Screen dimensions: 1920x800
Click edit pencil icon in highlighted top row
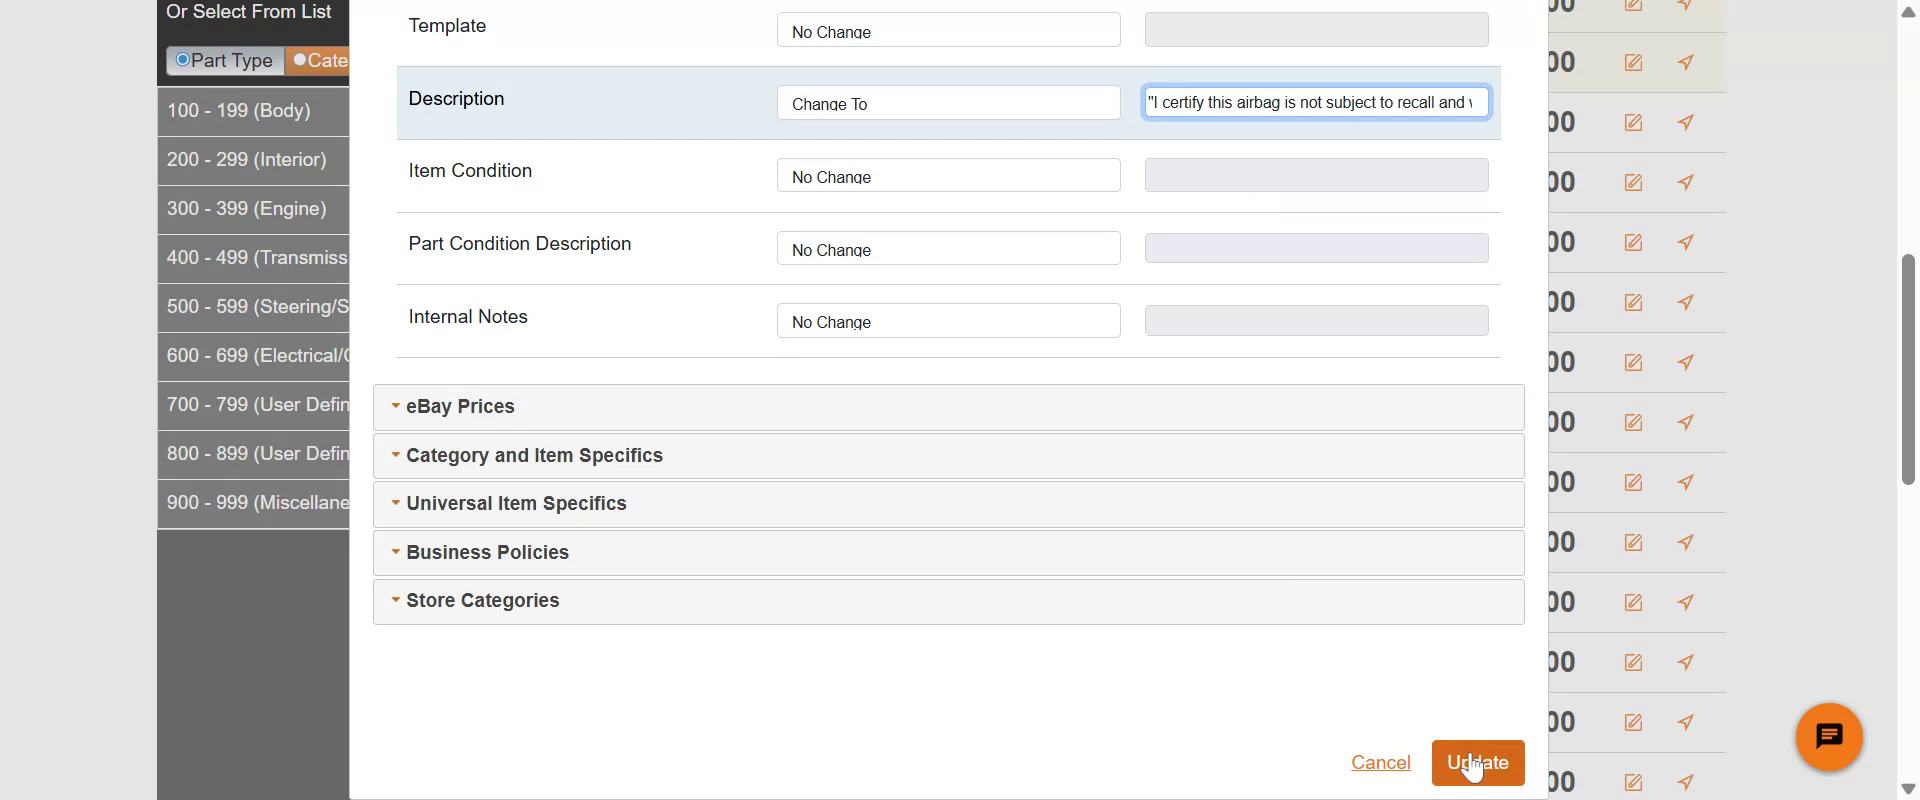click(1633, 63)
